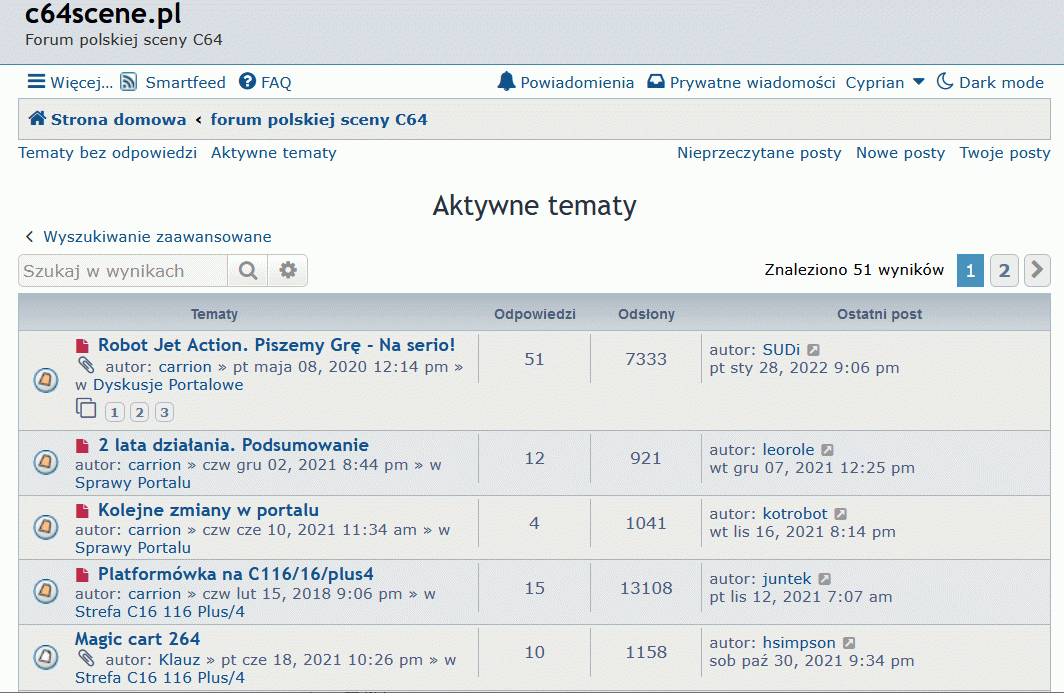Open Sprawy Portalu link under 2 lata działania
The width and height of the screenshot is (1064, 693).
coord(132,483)
